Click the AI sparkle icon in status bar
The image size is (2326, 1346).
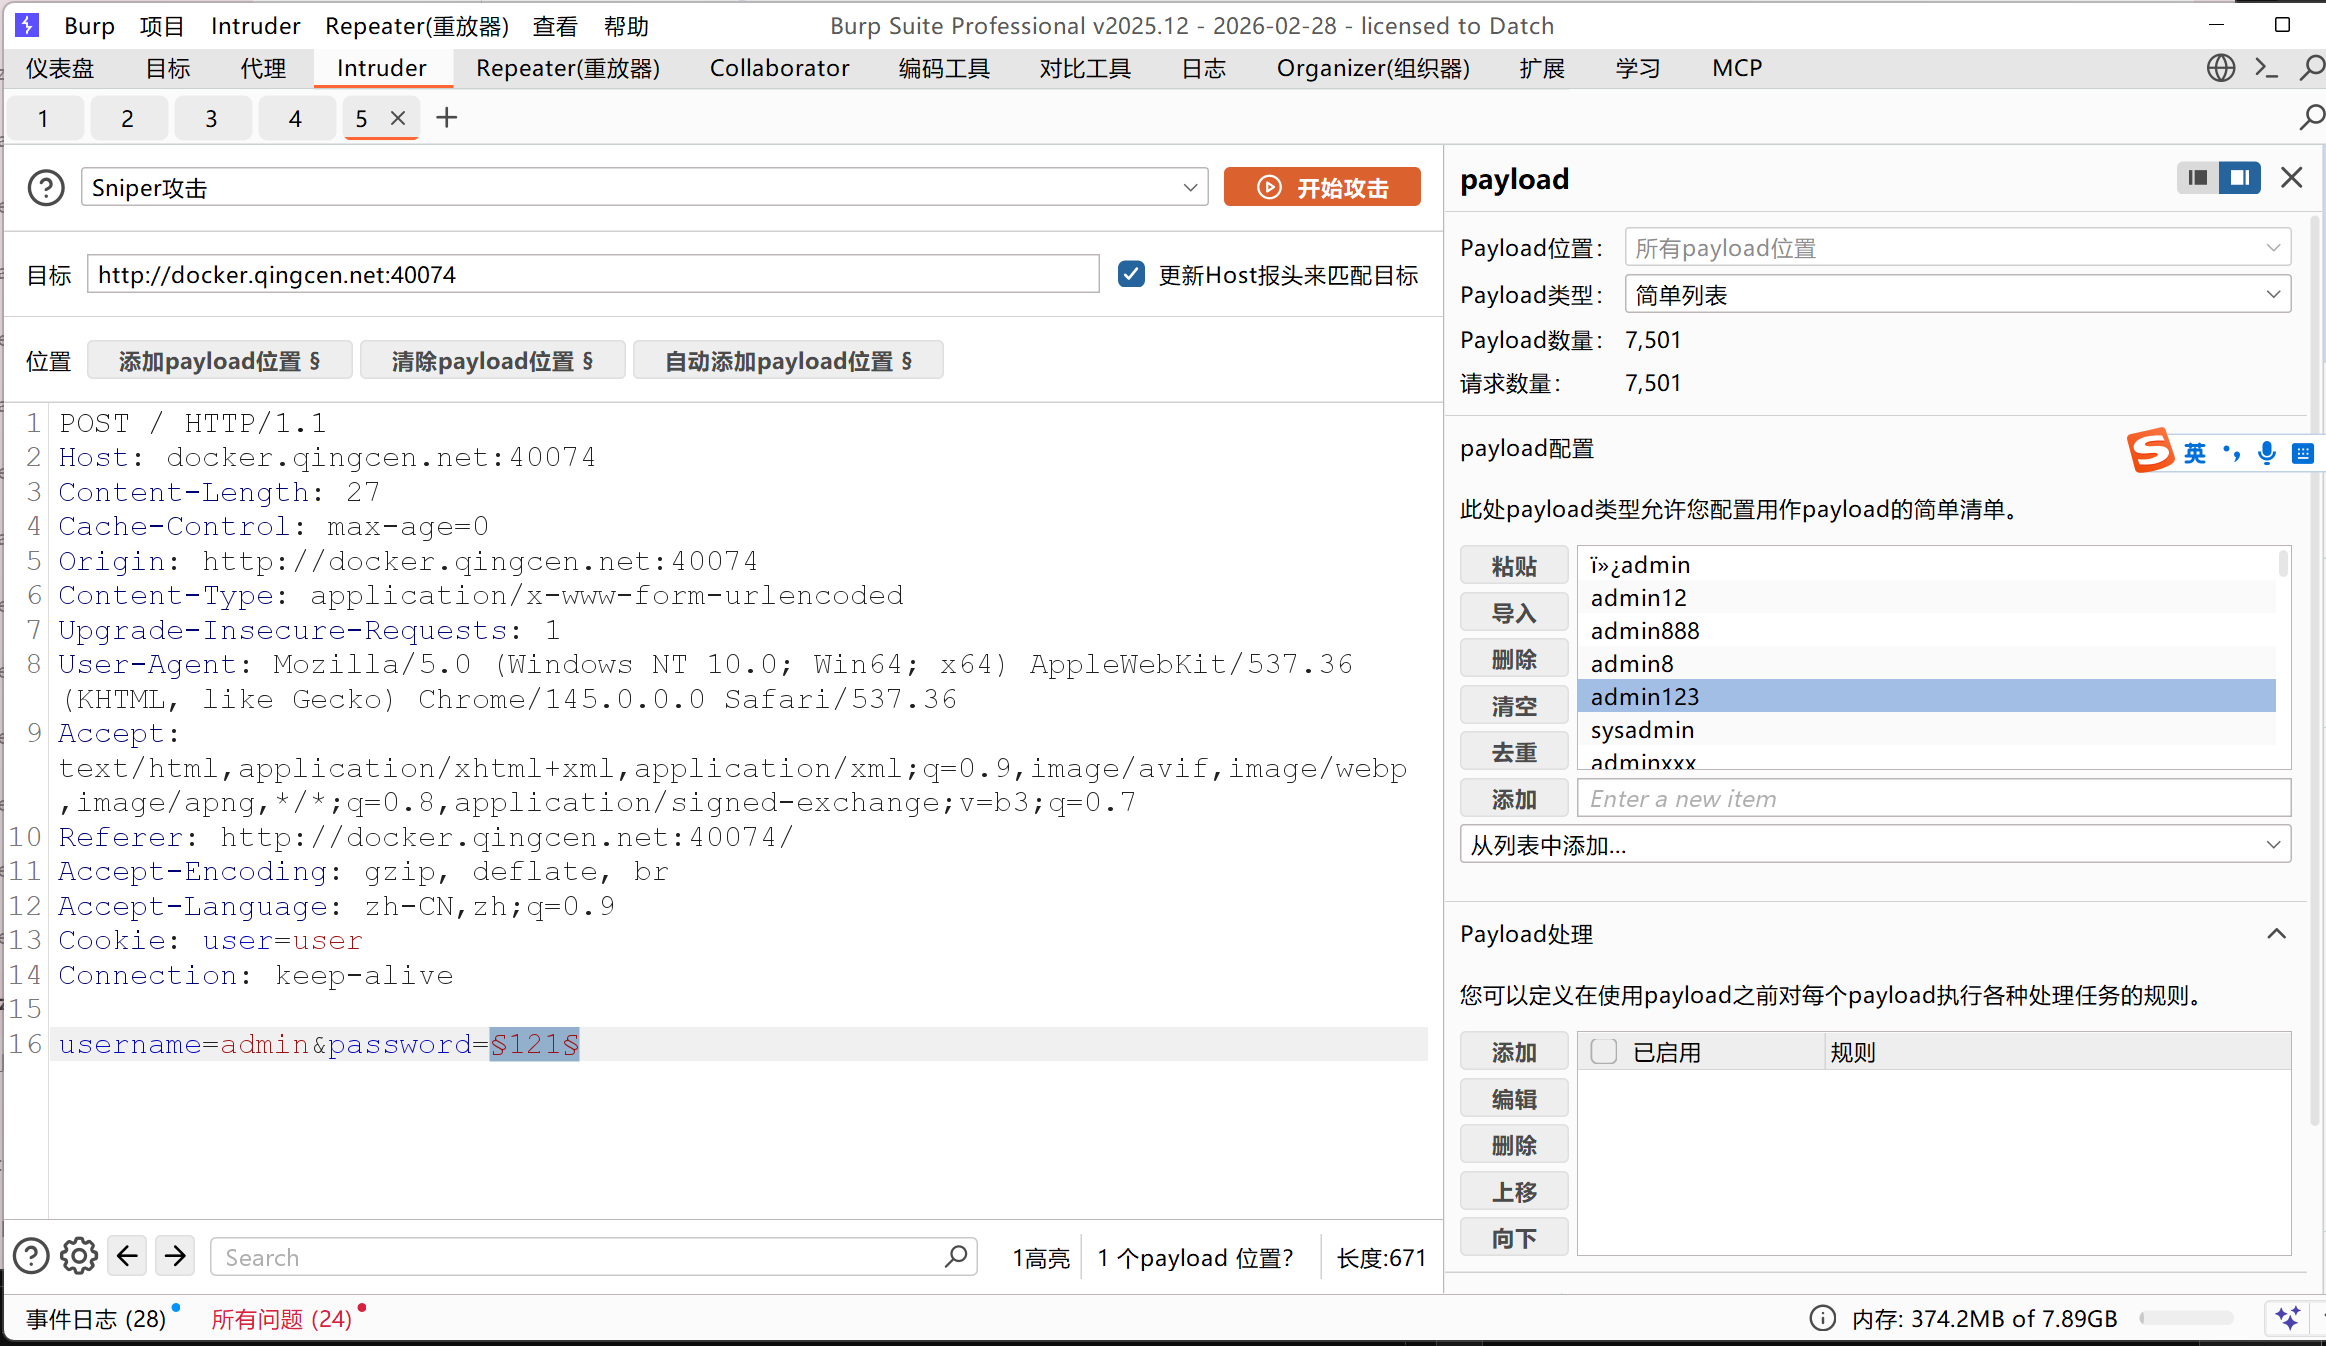(x=2287, y=1318)
